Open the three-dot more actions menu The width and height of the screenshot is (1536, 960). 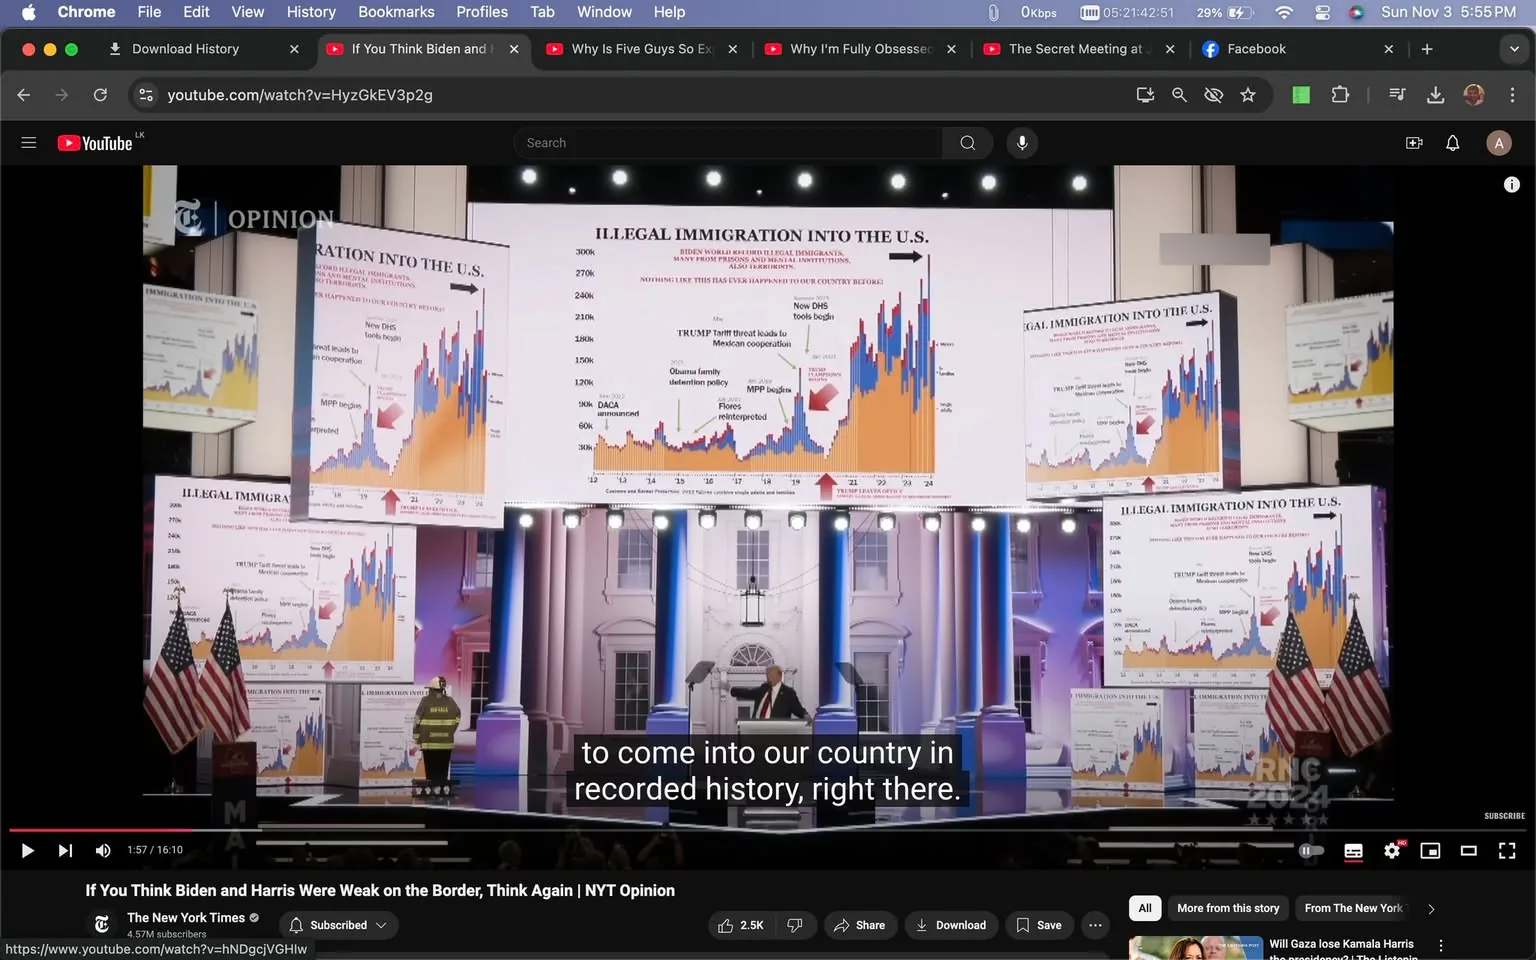tap(1094, 925)
